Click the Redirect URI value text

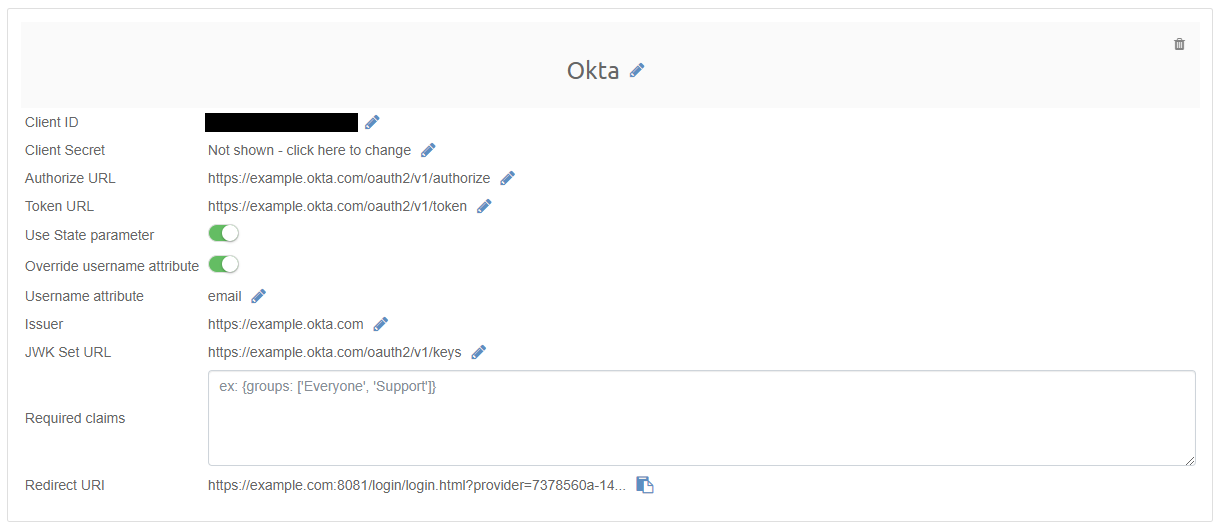point(416,485)
